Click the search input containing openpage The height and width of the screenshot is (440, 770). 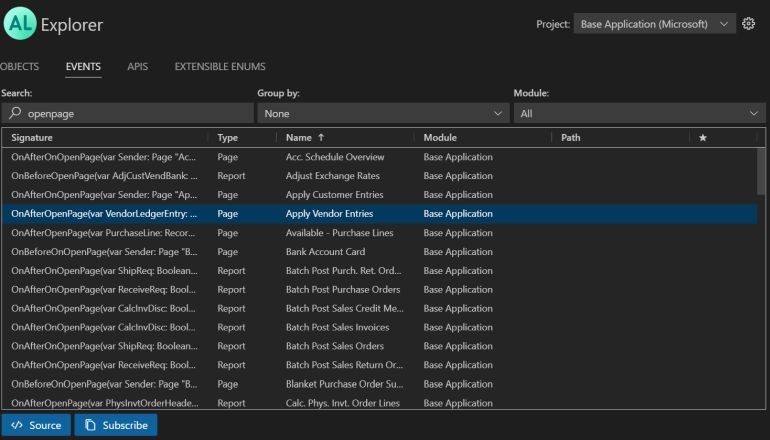(x=130, y=114)
